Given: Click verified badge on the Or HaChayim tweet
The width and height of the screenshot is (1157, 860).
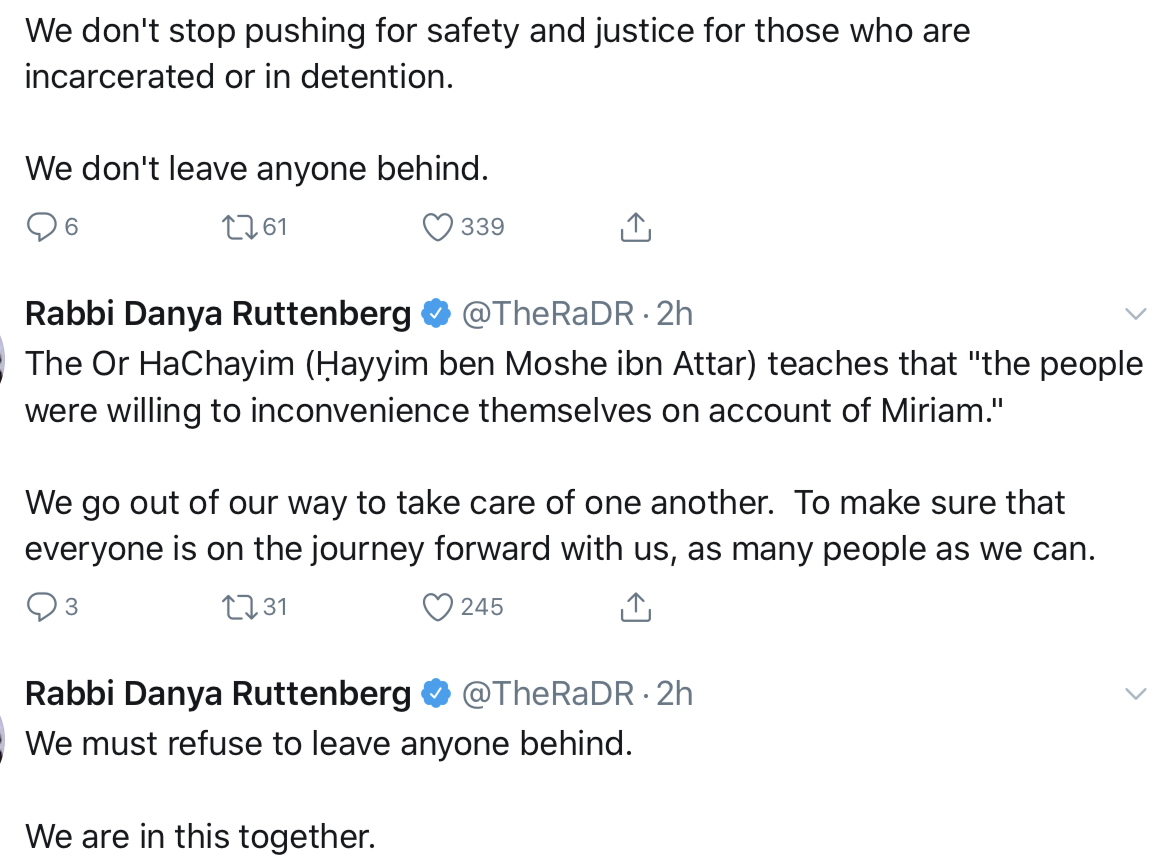Looking at the screenshot, I should click(435, 314).
